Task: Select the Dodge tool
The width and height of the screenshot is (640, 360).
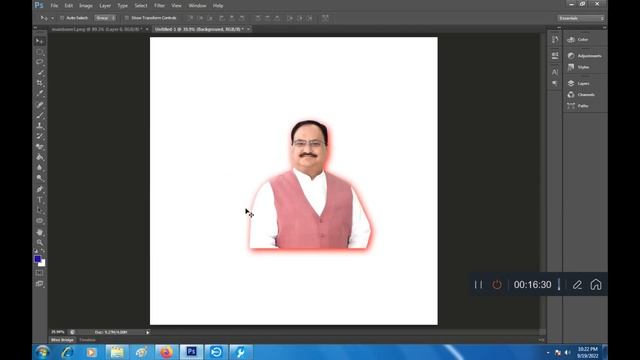Action: tap(40, 178)
